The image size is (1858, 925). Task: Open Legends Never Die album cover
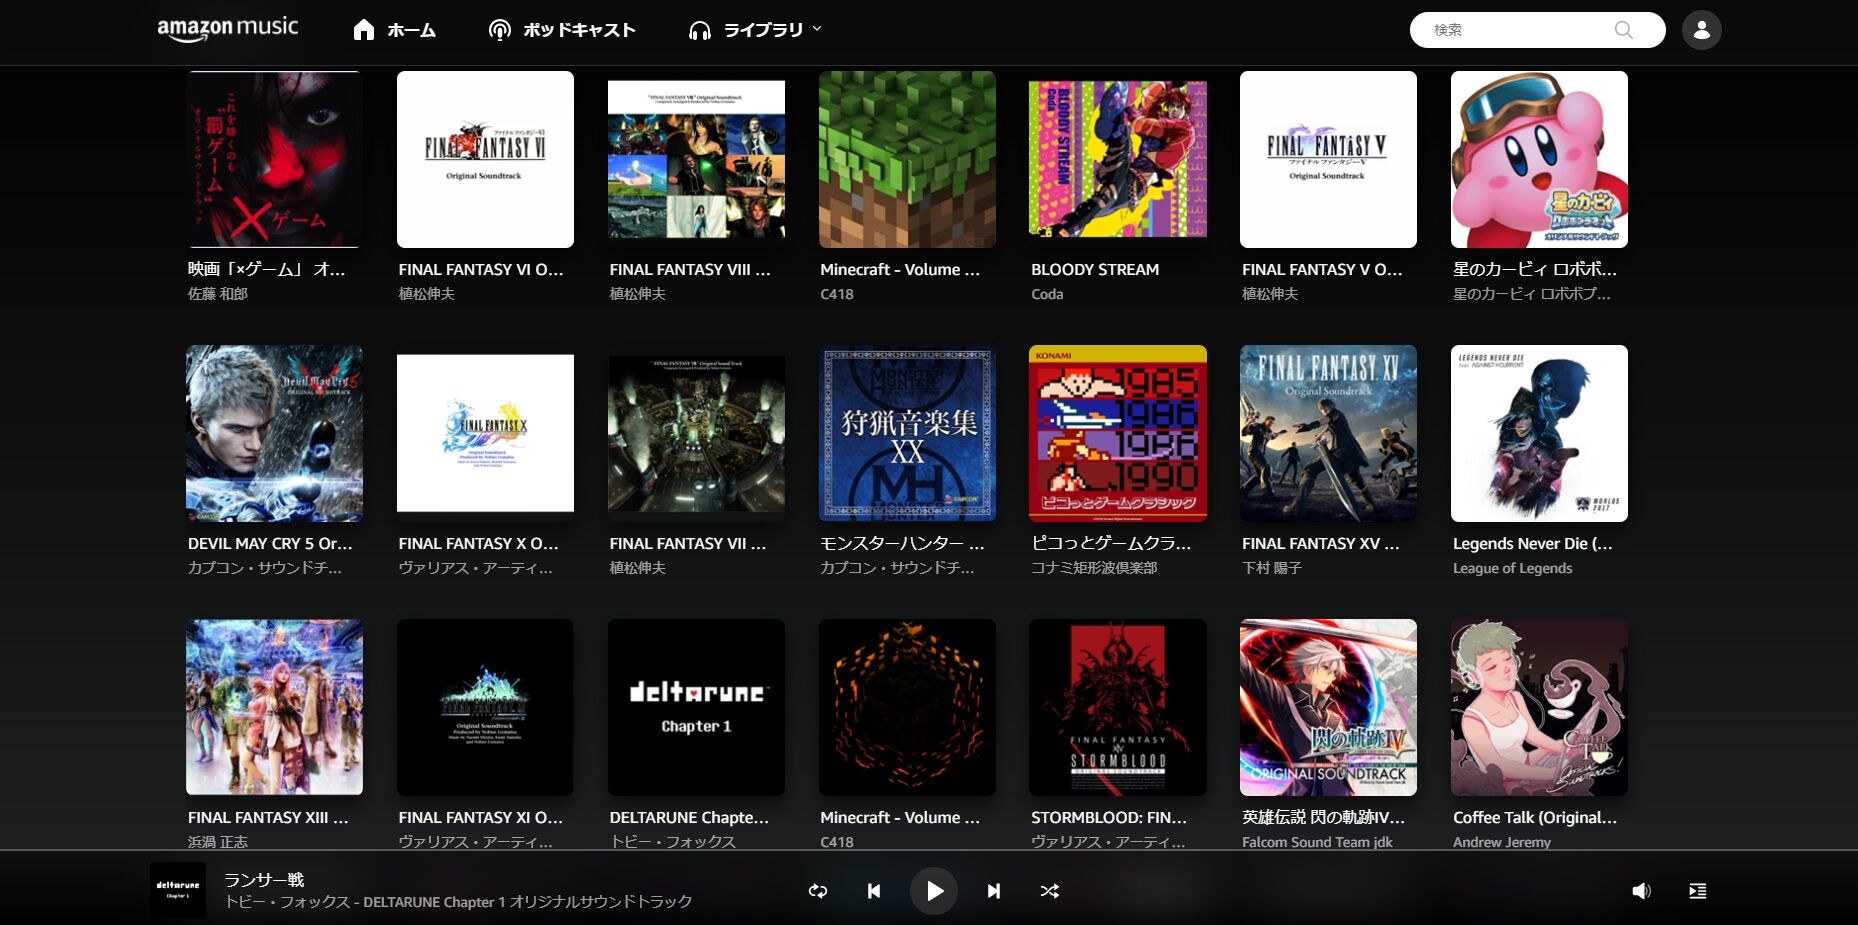pos(1539,433)
